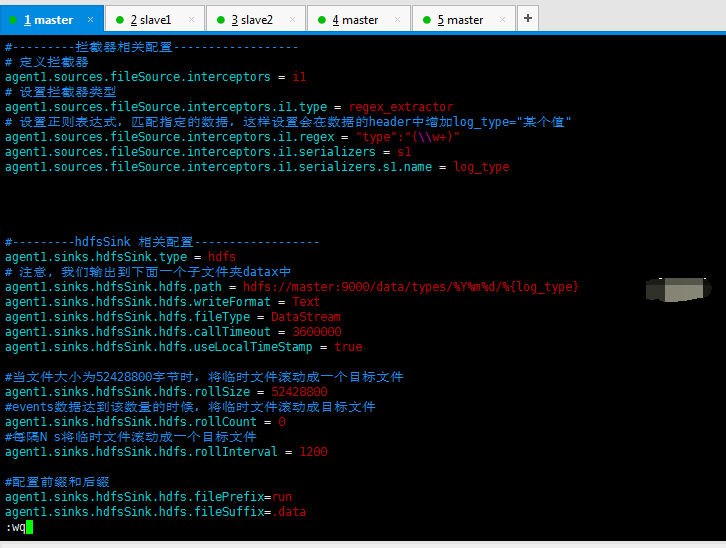Image resolution: width=726 pixels, height=548 pixels.
Task: Close the 1 master tab
Action: click(90, 19)
